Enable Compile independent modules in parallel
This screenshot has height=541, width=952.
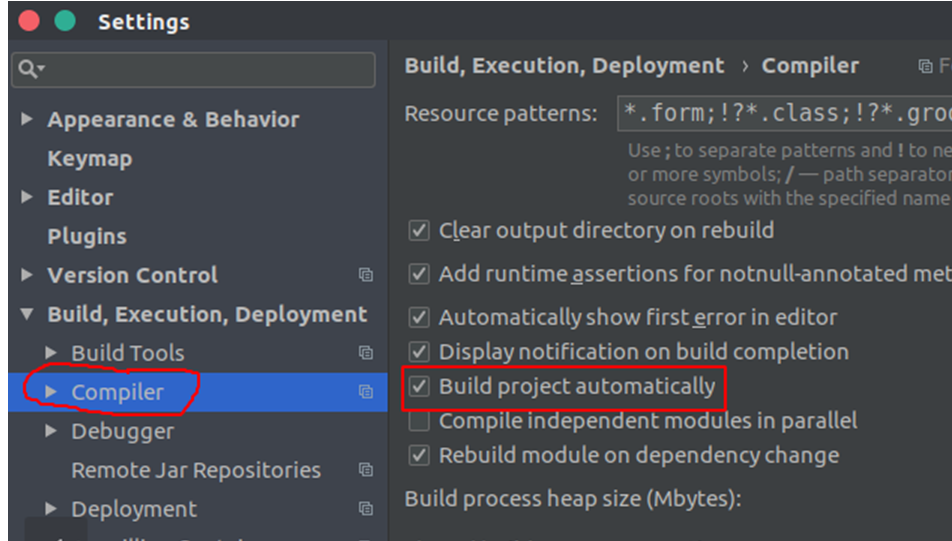tap(419, 421)
